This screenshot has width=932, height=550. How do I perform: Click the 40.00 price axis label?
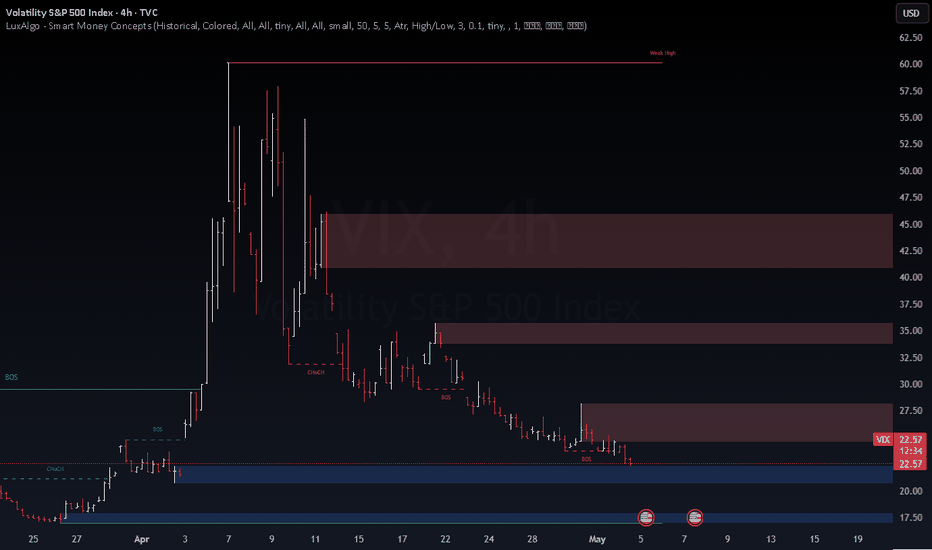click(911, 277)
